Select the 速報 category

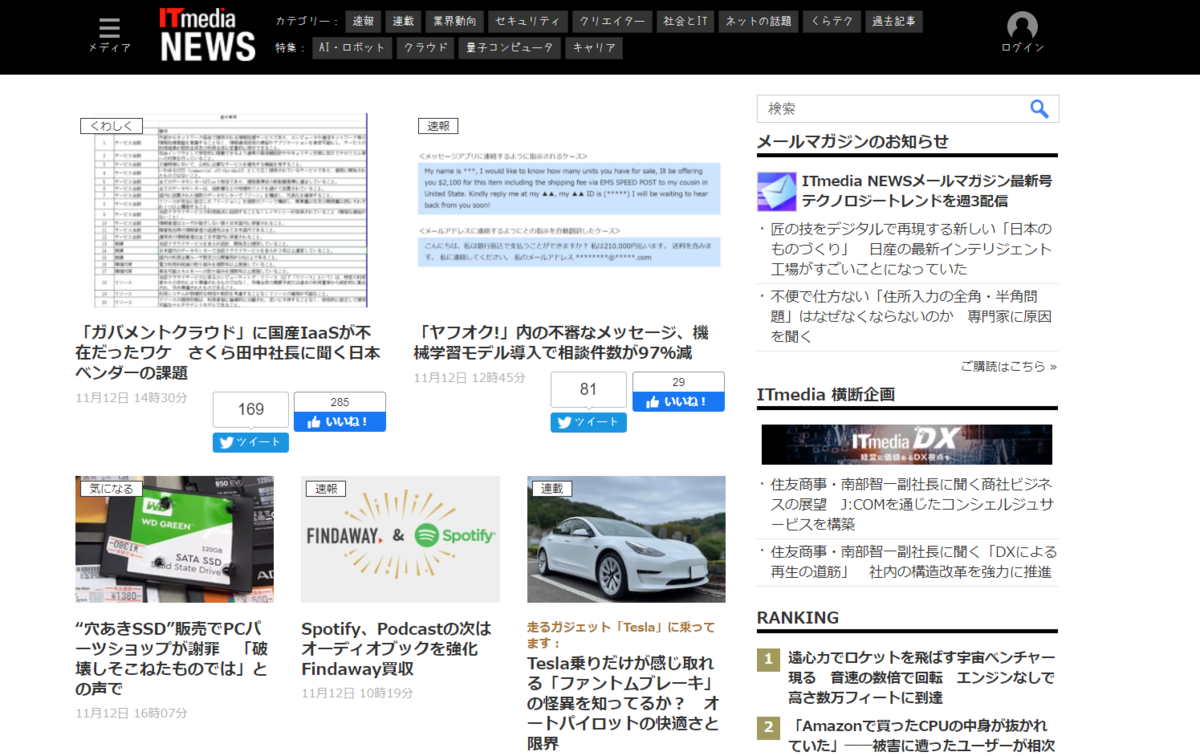363,22
